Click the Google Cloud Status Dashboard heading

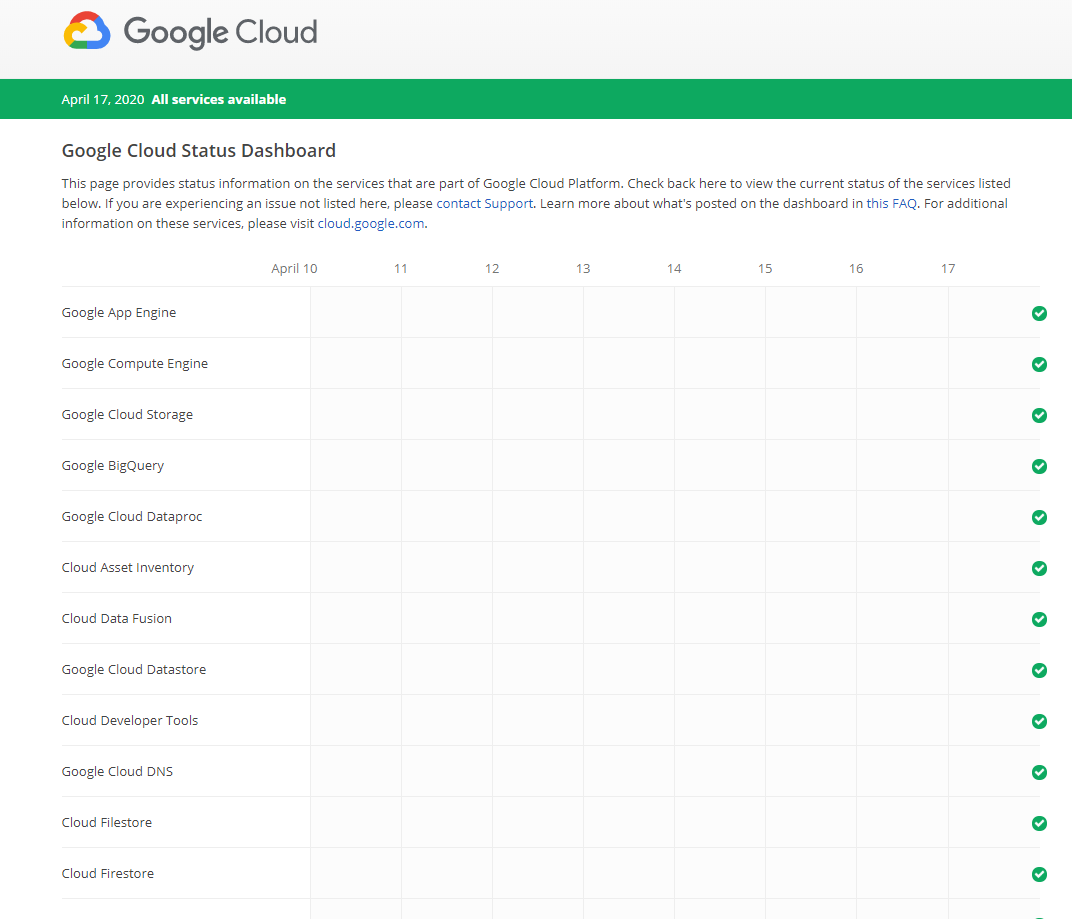tap(199, 150)
